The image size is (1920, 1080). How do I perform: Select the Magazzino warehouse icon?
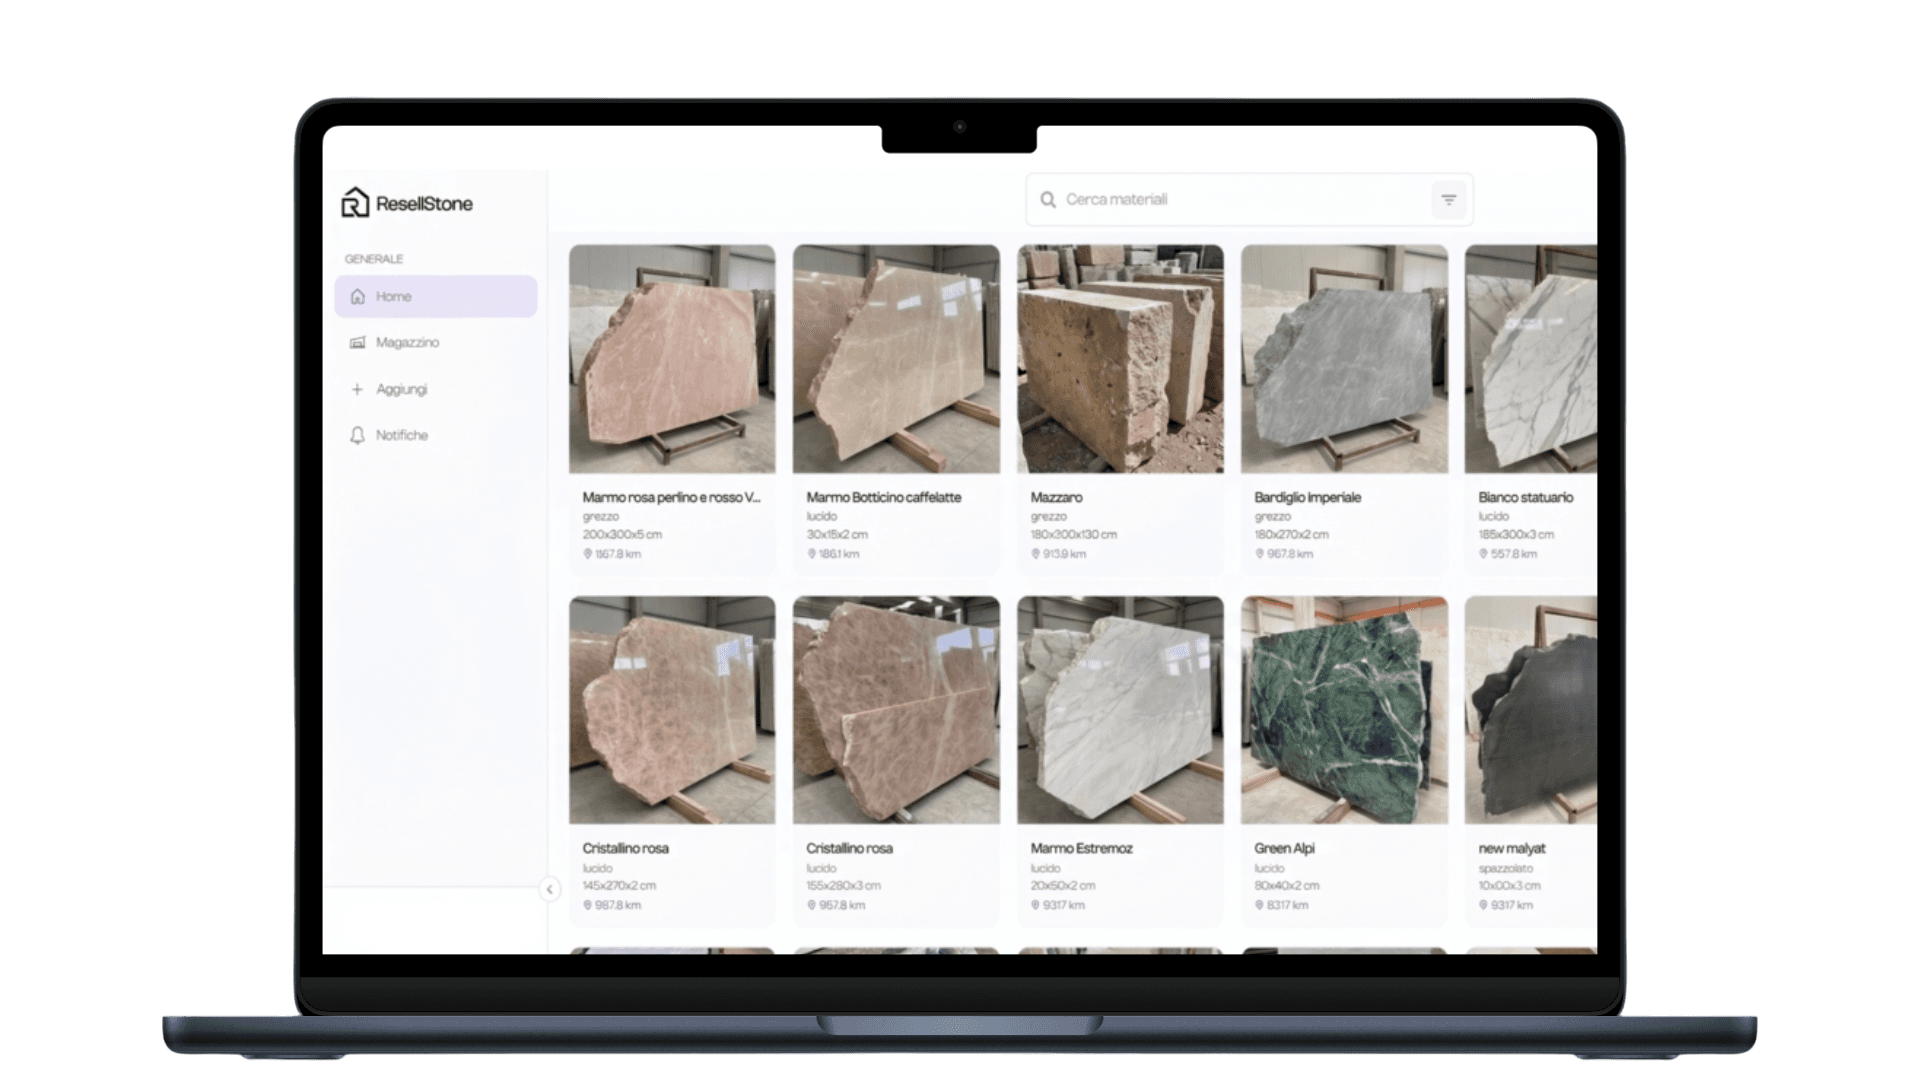[357, 342]
